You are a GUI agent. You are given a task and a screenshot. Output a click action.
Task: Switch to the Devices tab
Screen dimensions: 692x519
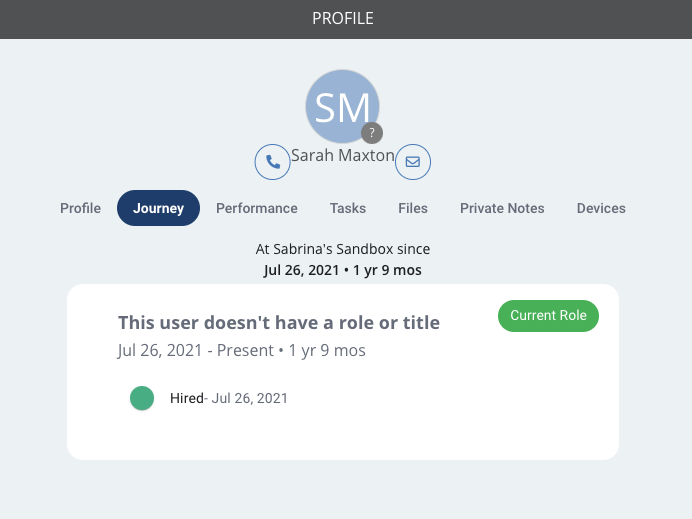pos(601,208)
